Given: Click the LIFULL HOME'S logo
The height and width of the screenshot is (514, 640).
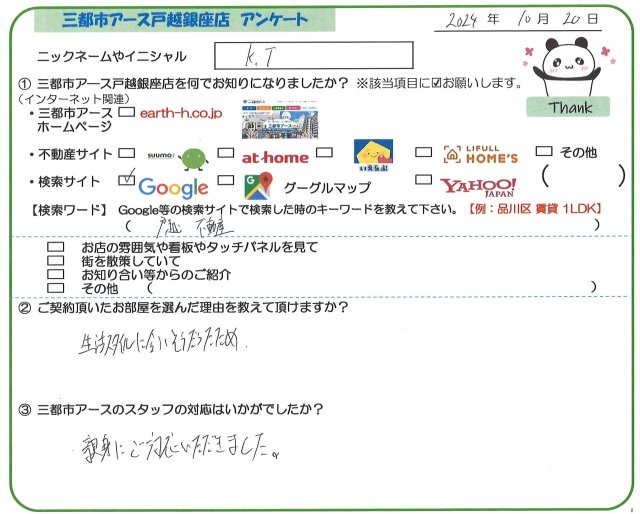Looking at the screenshot, I should pyautogui.click(x=480, y=155).
